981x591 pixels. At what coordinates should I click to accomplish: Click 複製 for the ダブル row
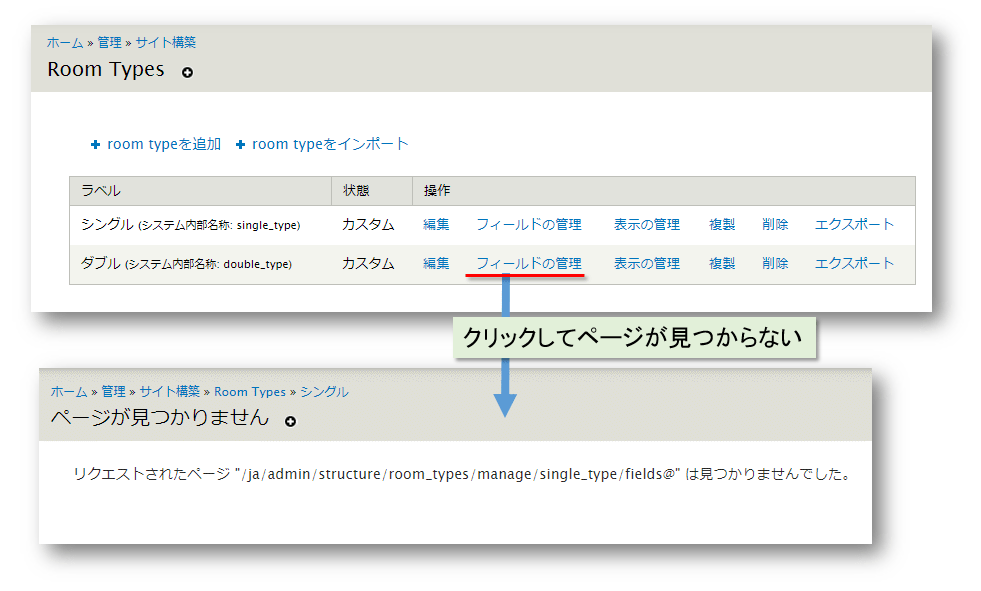(x=721, y=263)
